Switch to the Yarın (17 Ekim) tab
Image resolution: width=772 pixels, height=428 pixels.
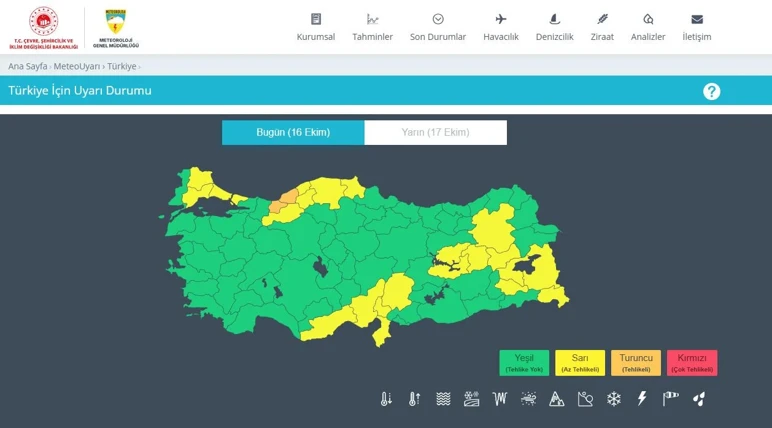point(436,132)
